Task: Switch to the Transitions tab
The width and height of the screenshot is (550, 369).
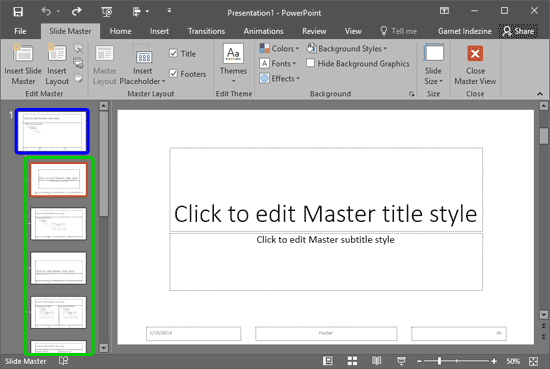Action: point(206,31)
